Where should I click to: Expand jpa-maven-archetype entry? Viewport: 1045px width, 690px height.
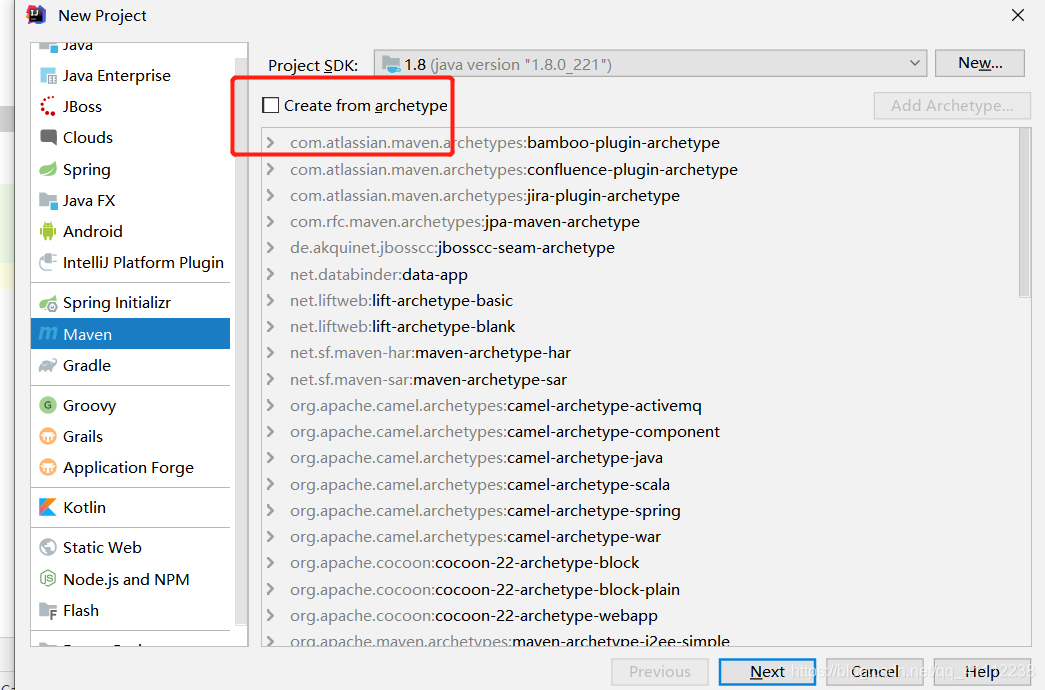pos(271,221)
